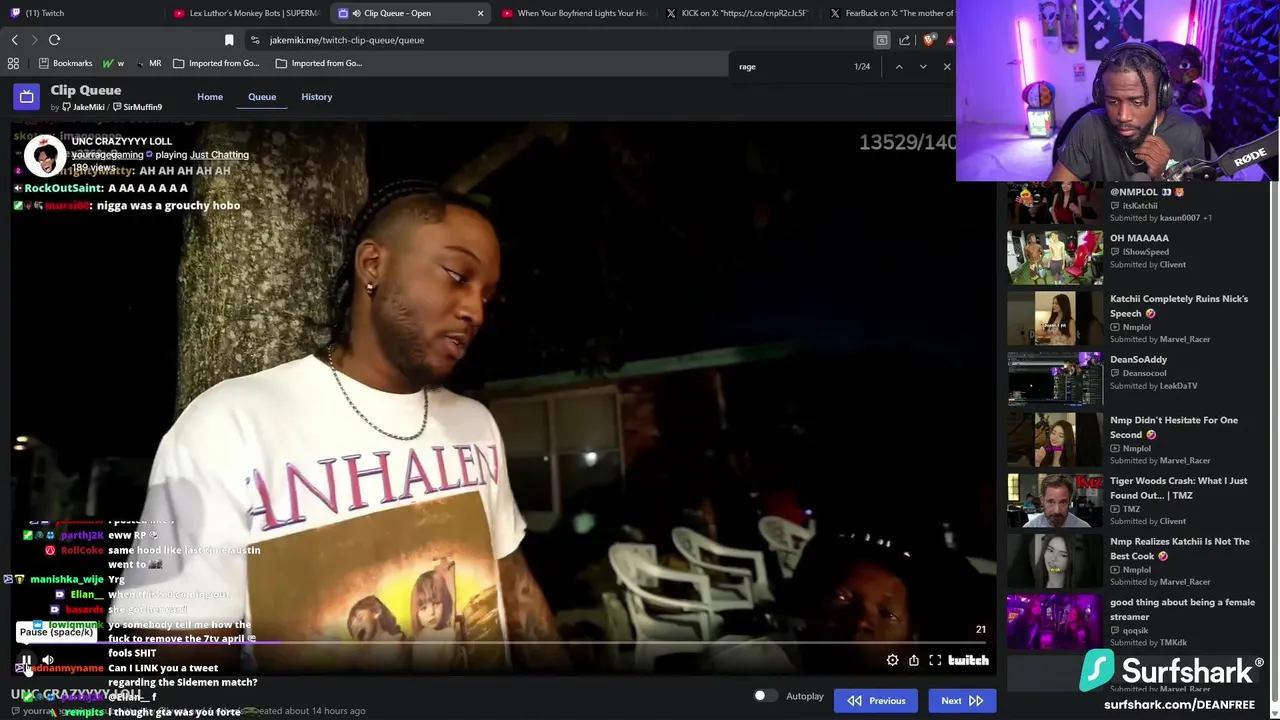Enter fullscreen on the clip player
This screenshot has width=1280, height=720.
[935, 660]
